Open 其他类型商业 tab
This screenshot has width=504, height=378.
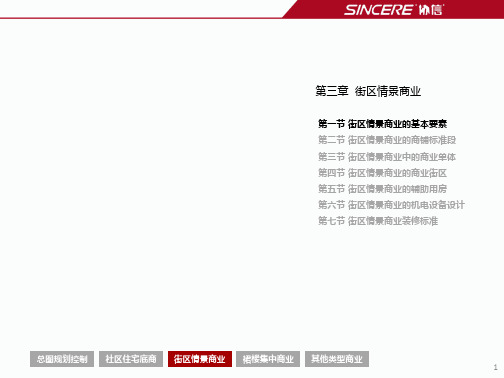[337, 359]
